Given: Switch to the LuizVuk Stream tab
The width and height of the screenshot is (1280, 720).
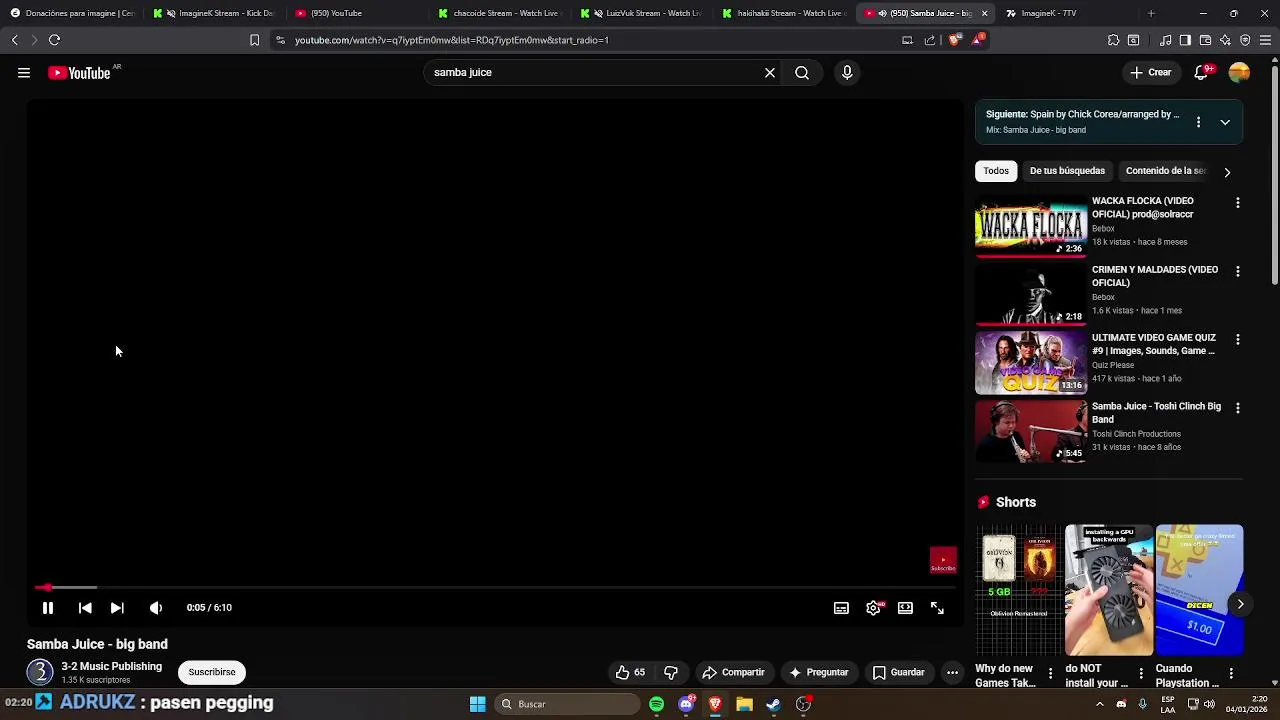Looking at the screenshot, I should click(643, 13).
